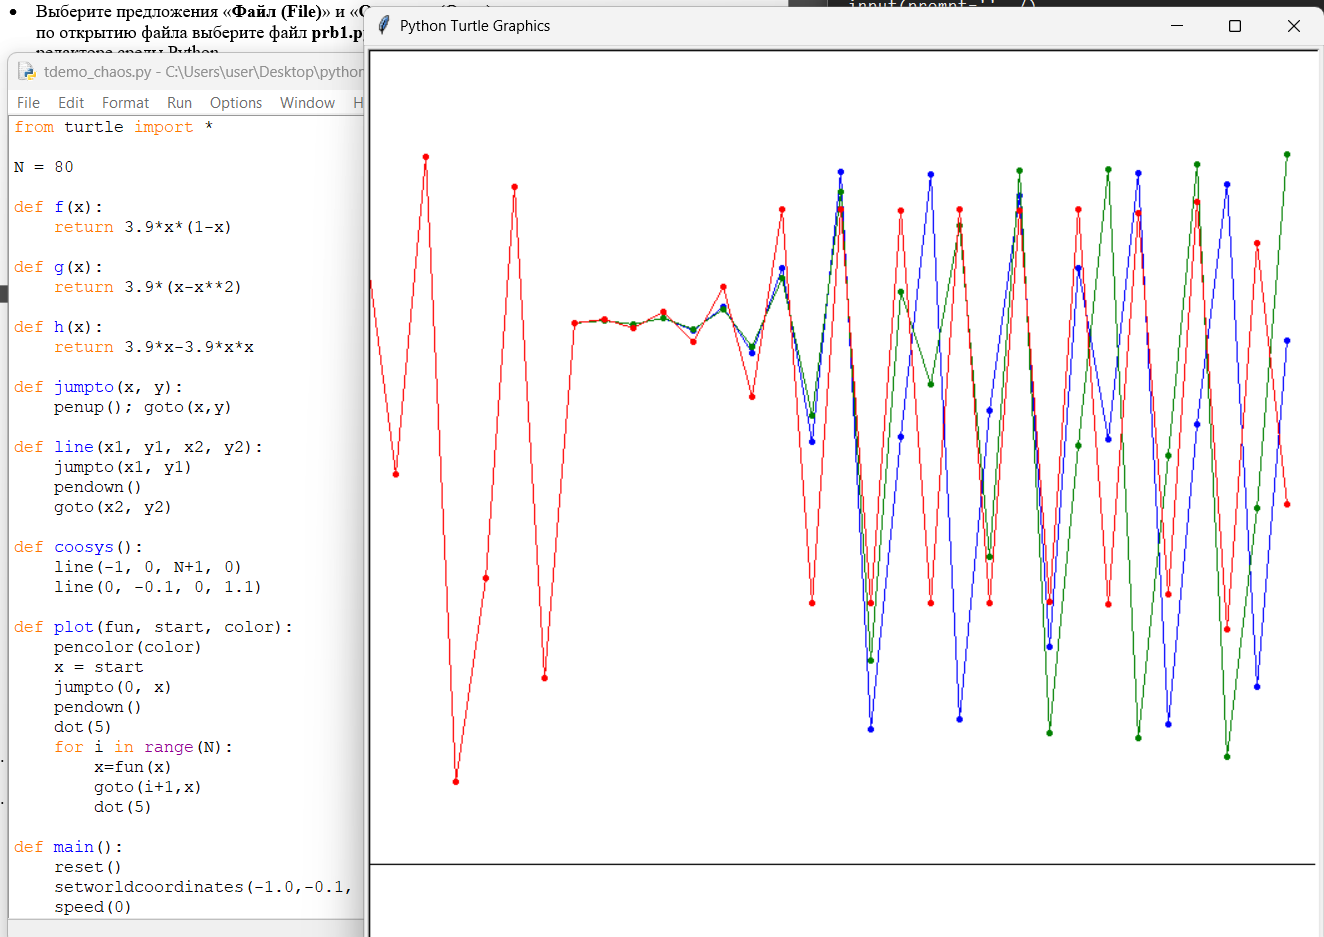
Task: Place cursor on the 'N = 80' line
Action: pos(44,167)
